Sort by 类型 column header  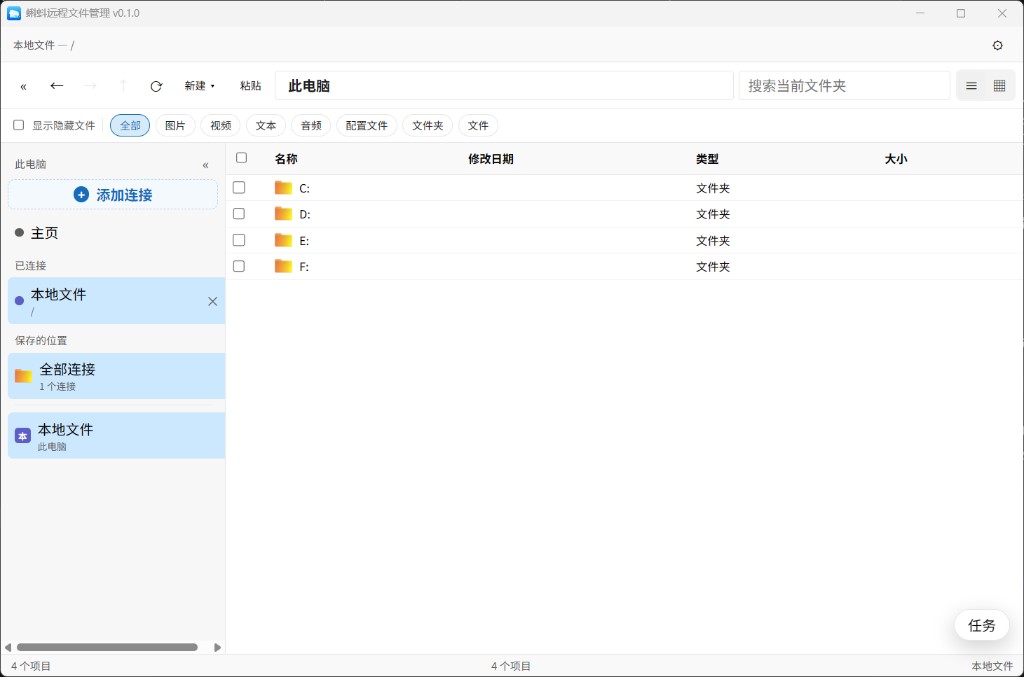[707, 159]
